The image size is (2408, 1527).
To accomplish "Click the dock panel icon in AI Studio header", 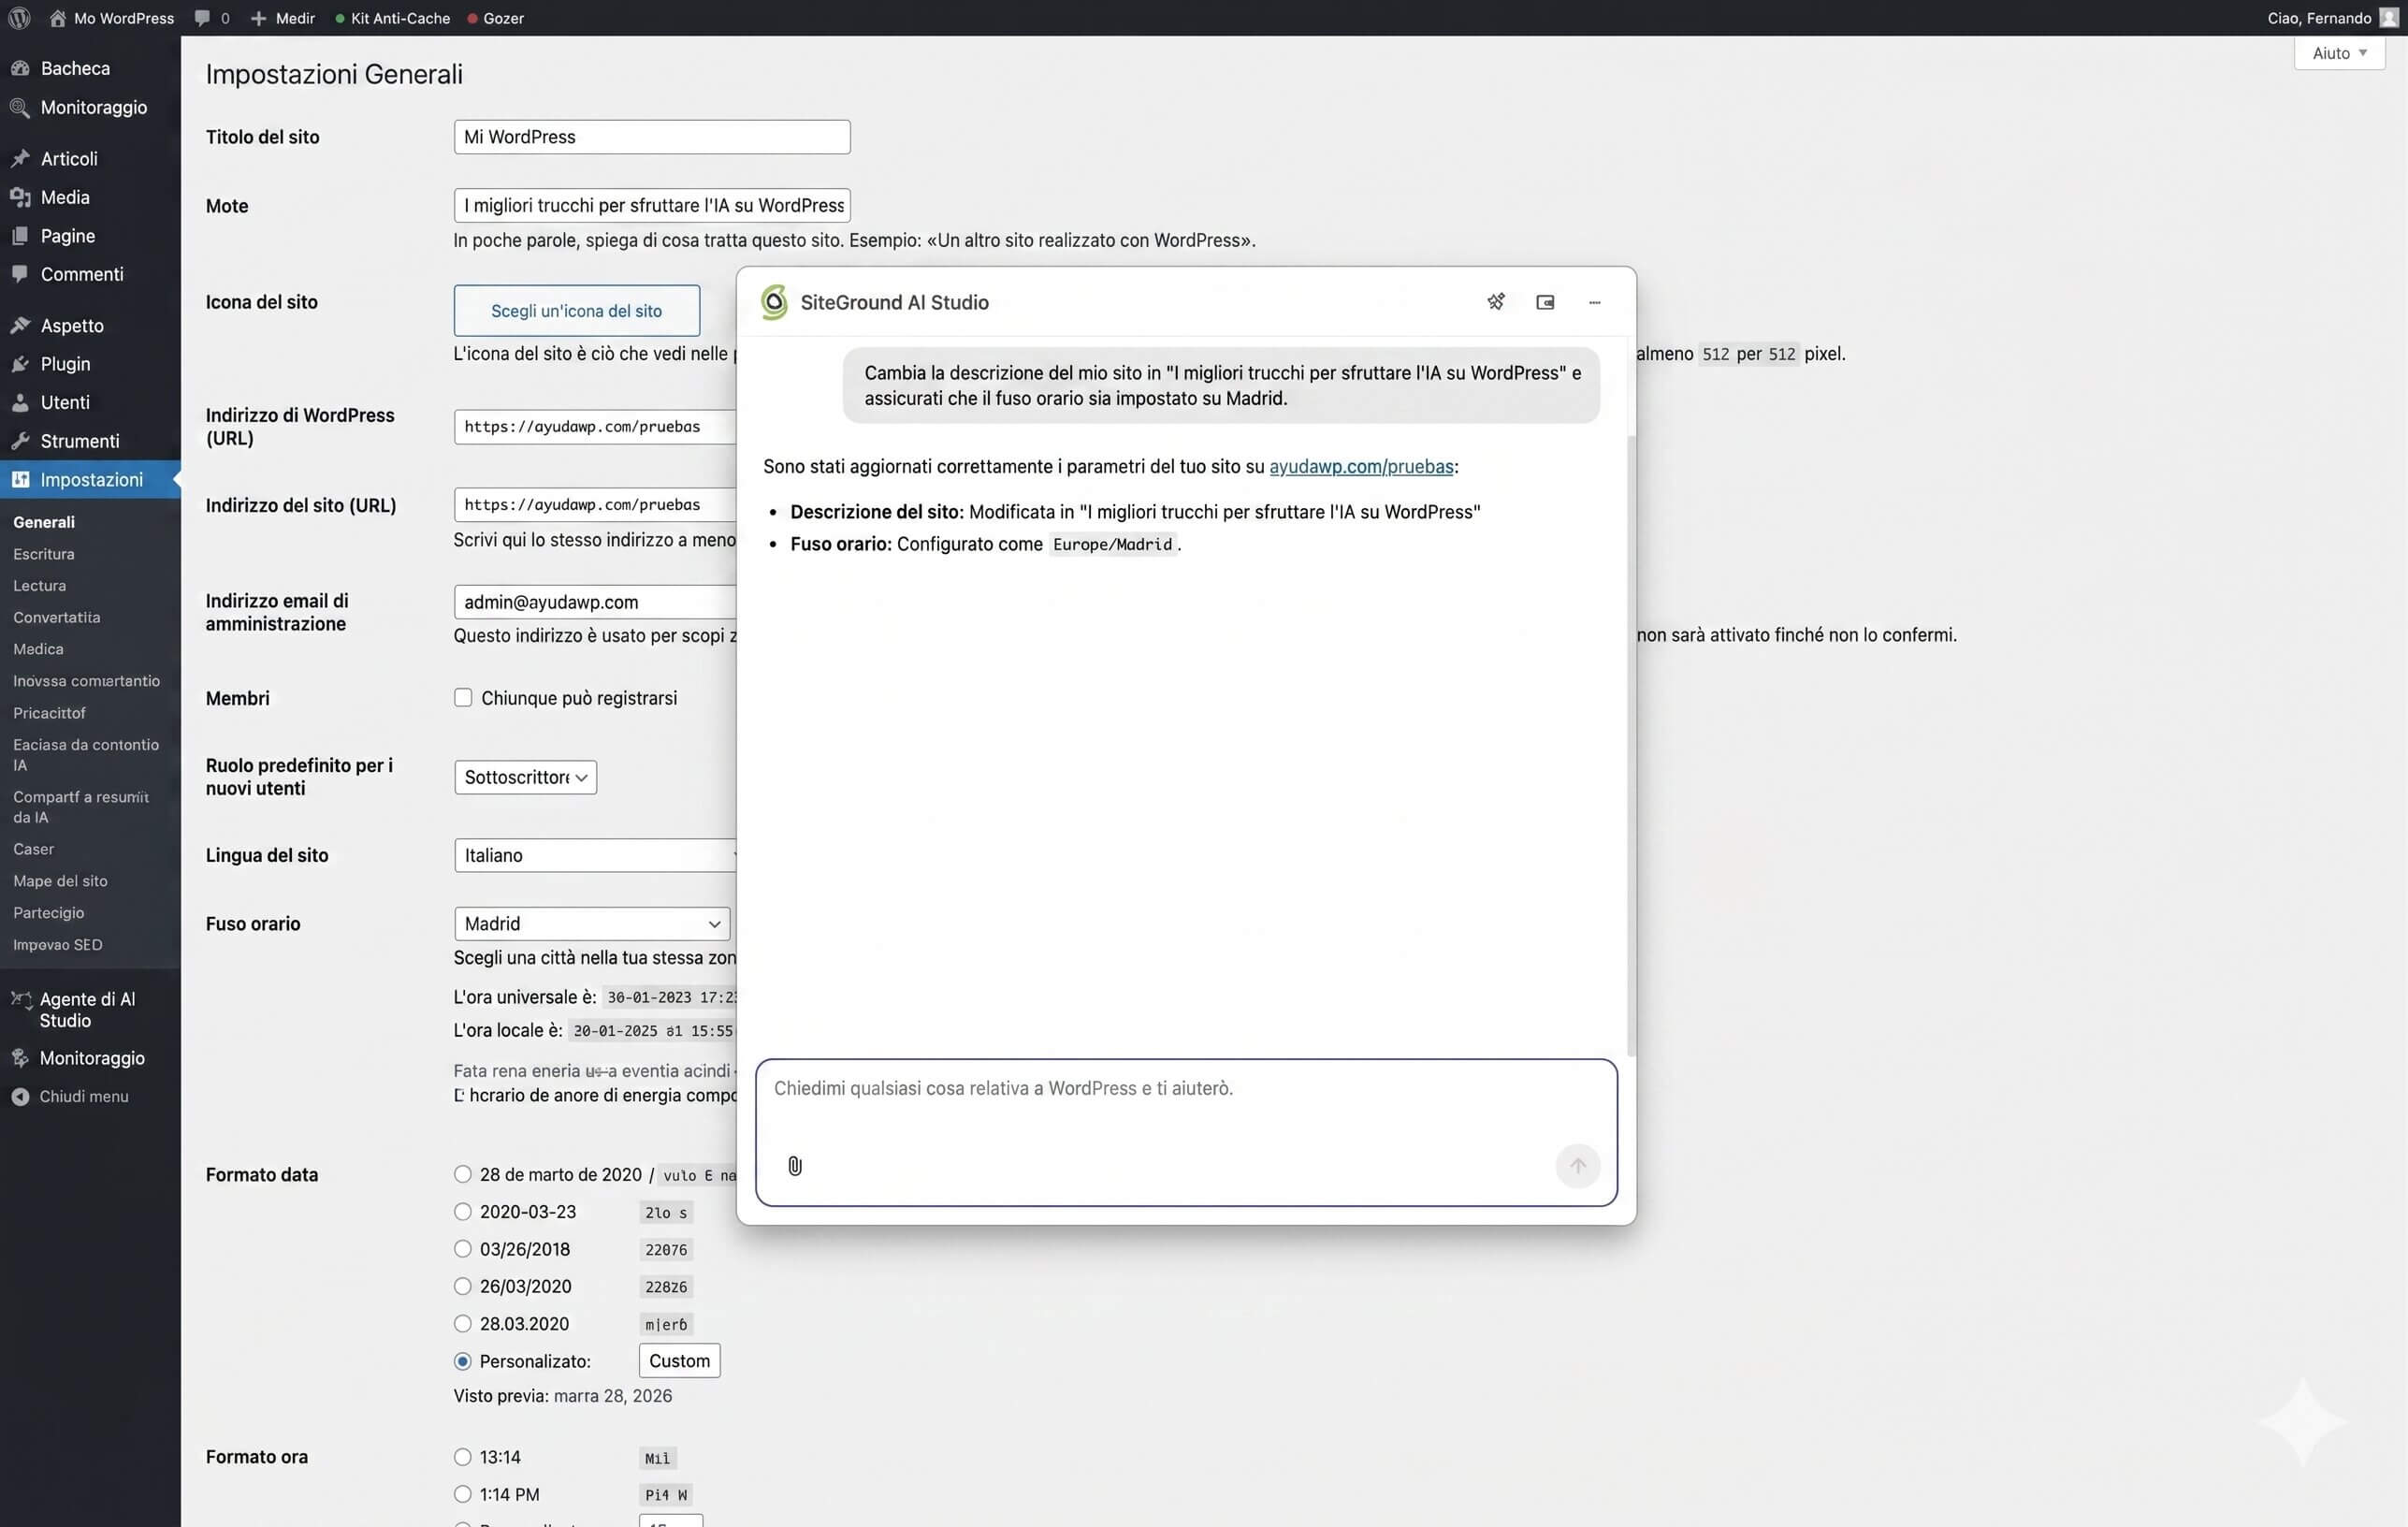I will pos(1545,302).
